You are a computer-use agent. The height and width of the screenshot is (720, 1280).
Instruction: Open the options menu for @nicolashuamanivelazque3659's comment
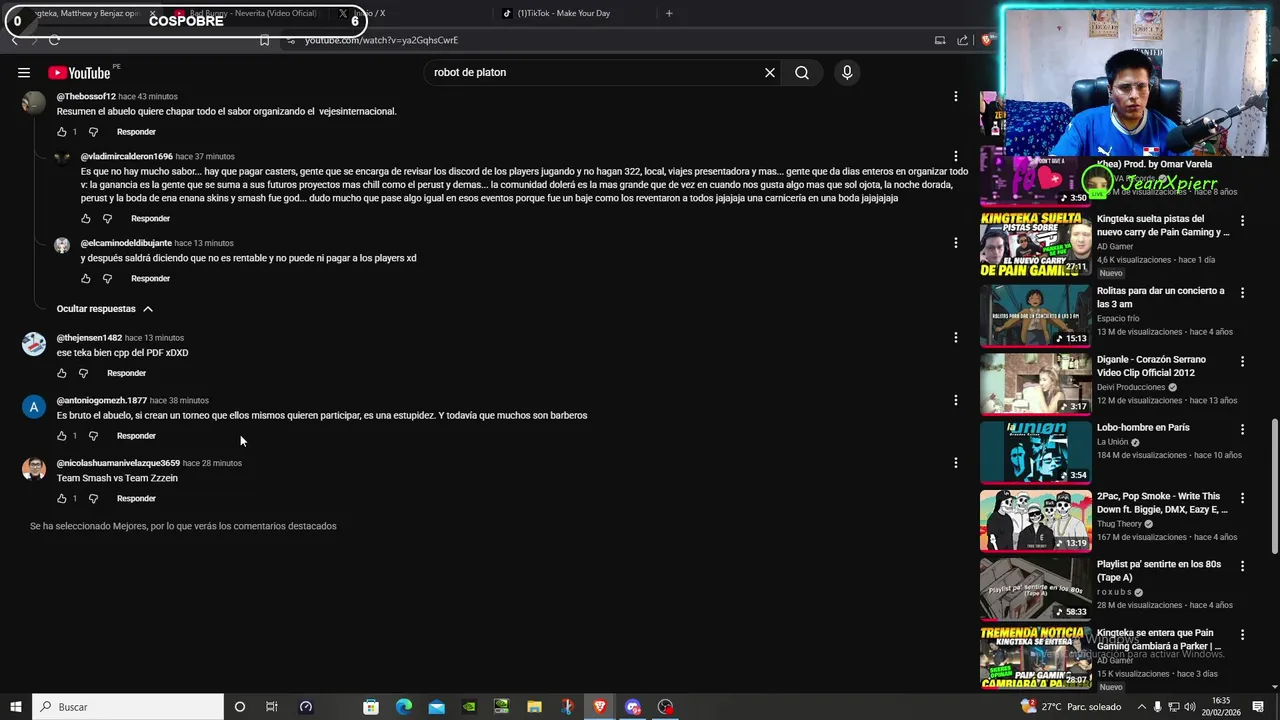pos(955,463)
